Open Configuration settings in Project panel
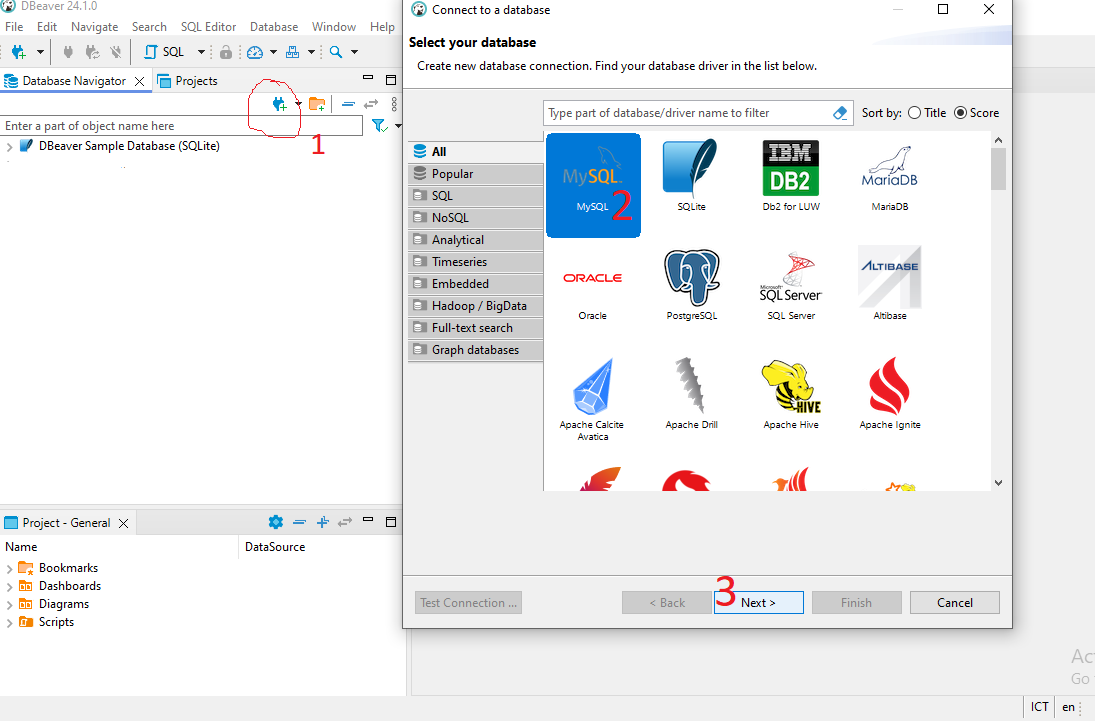Image resolution: width=1095 pixels, height=721 pixels. pos(275,521)
